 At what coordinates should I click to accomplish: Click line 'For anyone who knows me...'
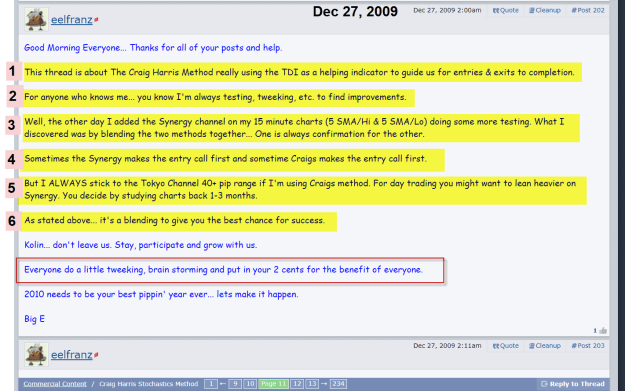[x=215, y=97]
